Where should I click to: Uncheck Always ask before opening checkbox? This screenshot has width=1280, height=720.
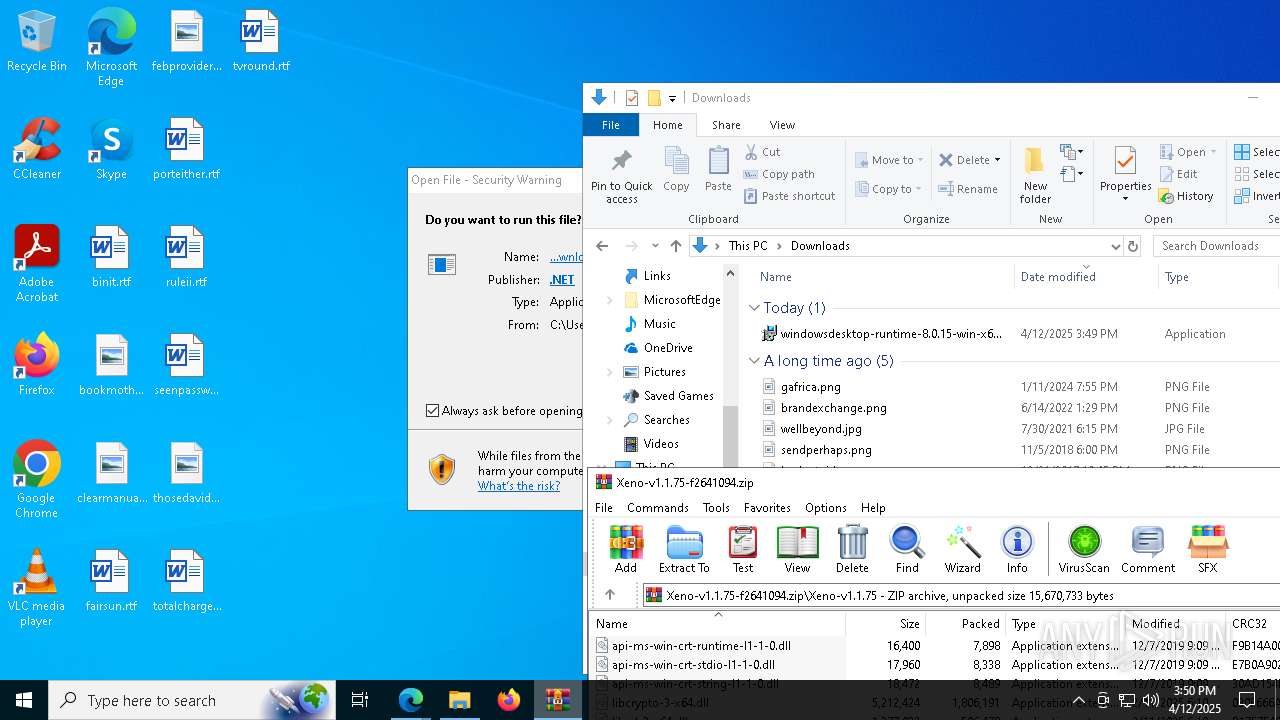(x=433, y=411)
